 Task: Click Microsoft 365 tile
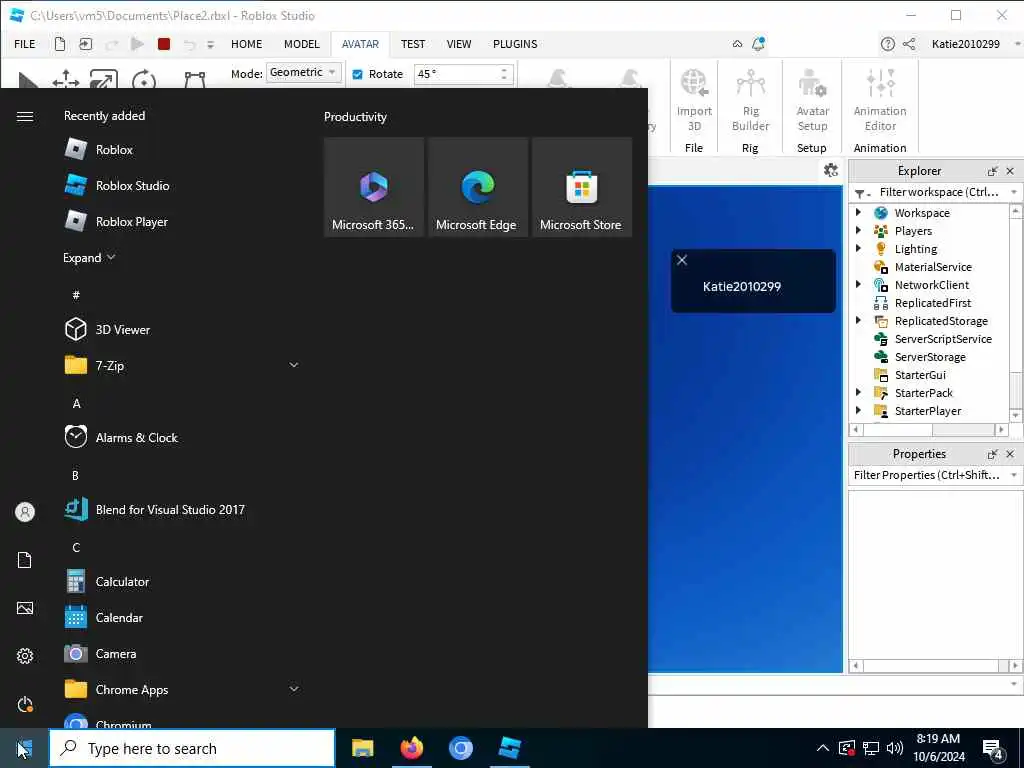pos(374,187)
